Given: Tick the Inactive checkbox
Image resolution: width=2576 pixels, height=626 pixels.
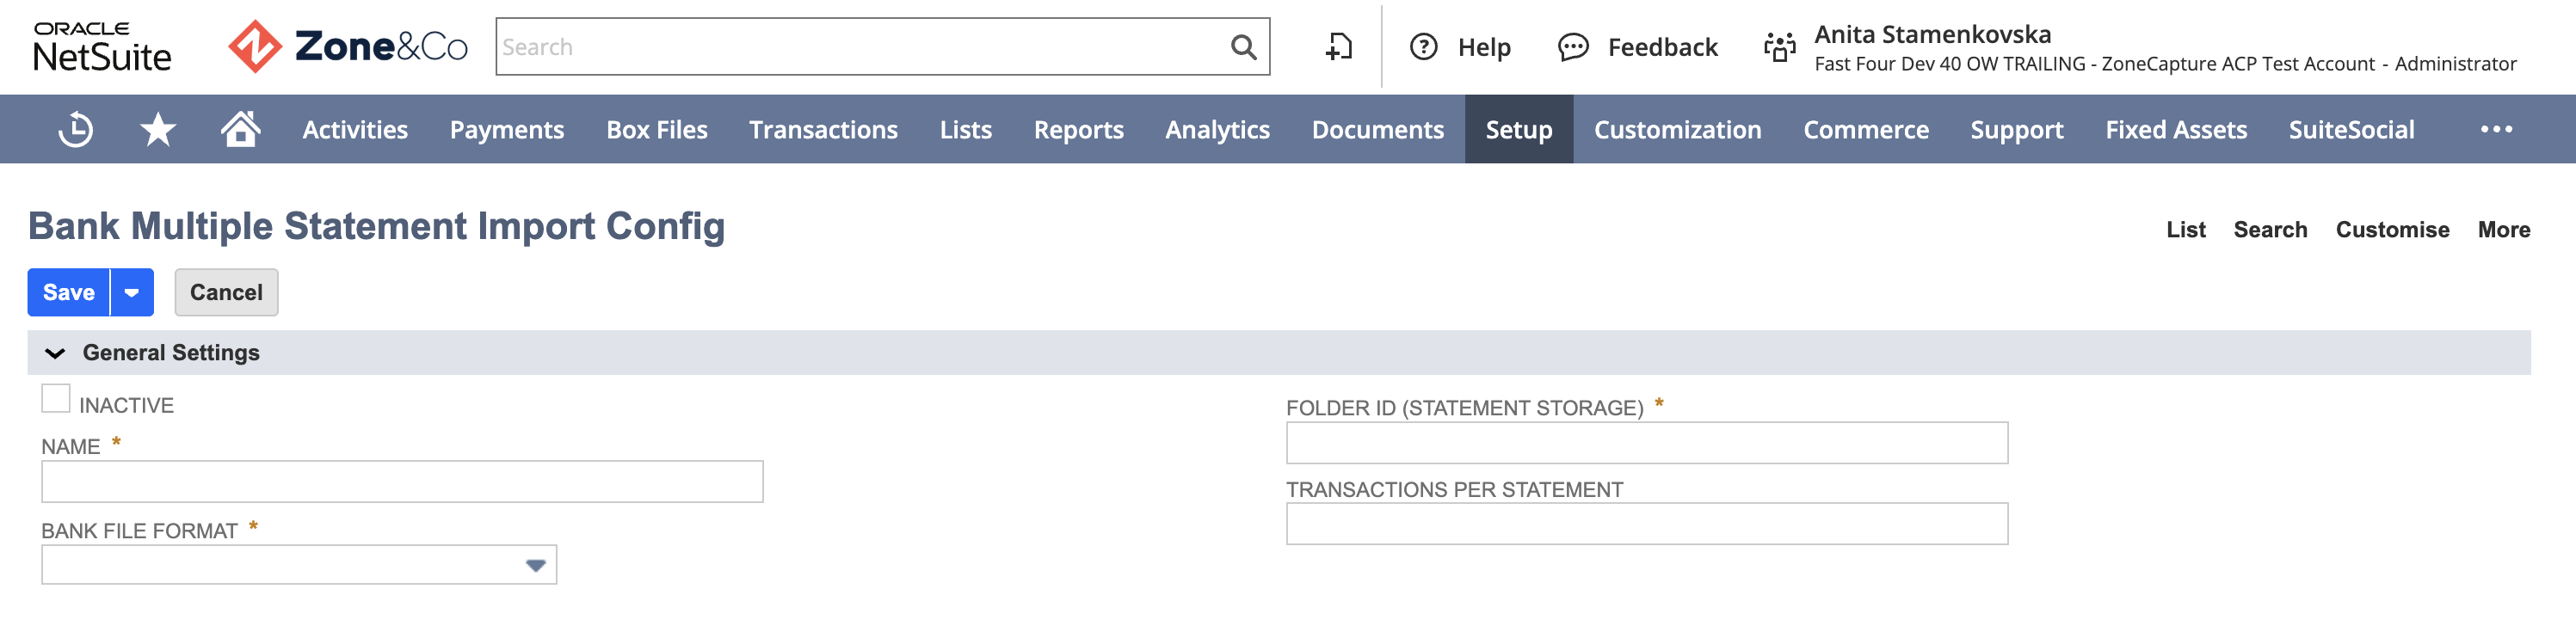Looking at the screenshot, I should (56, 398).
